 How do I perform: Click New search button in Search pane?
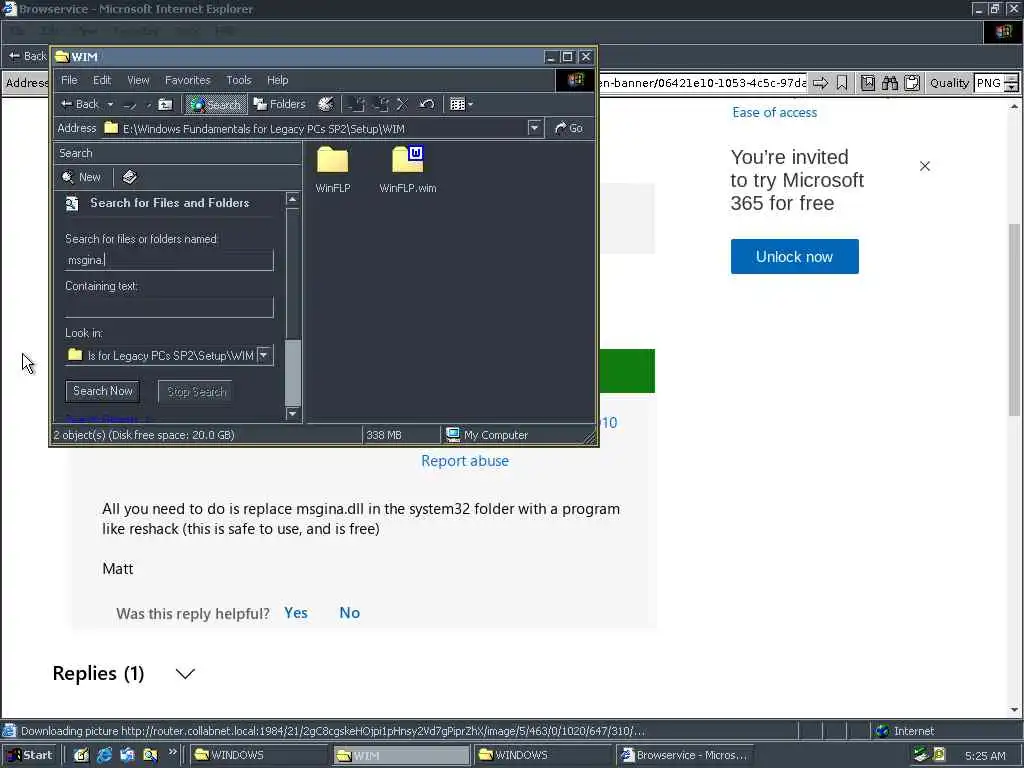(82, 177)
